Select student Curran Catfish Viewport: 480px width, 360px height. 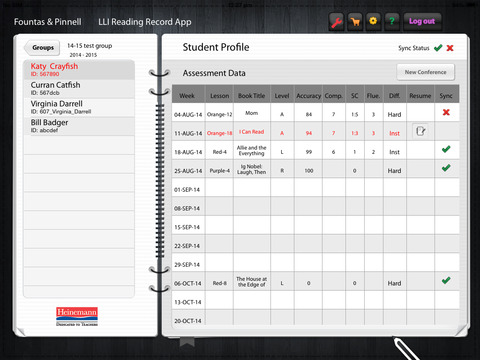(x=79, y=88)
